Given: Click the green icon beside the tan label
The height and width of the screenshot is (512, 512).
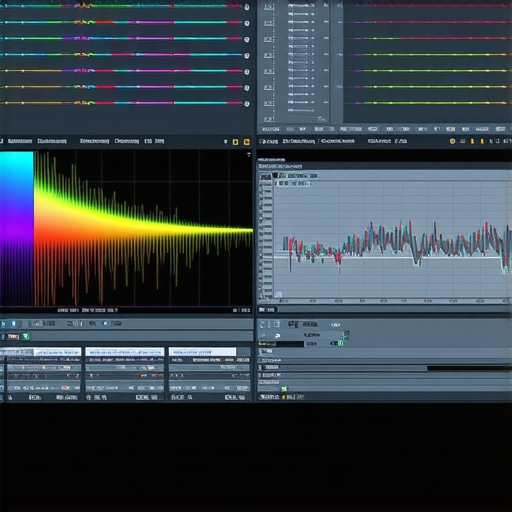Looking at the screenshot, I should click(26, 336).
